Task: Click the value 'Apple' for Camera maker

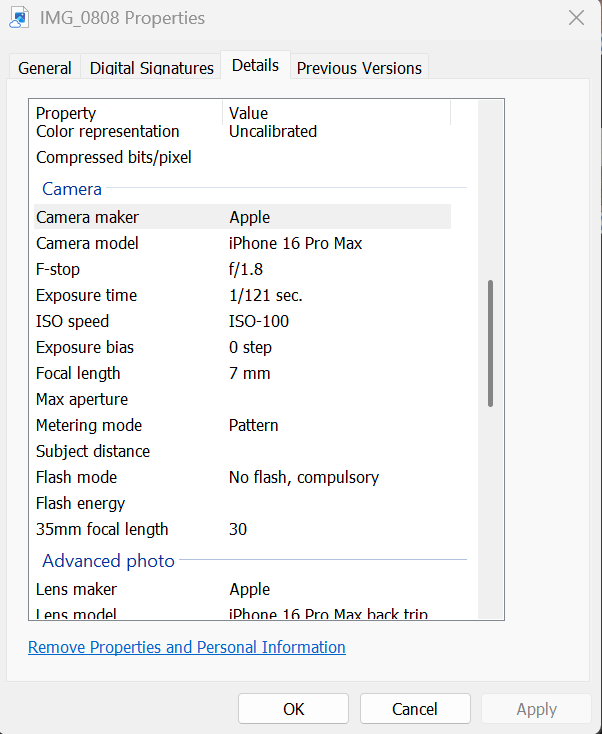Action: click(250, 217)
